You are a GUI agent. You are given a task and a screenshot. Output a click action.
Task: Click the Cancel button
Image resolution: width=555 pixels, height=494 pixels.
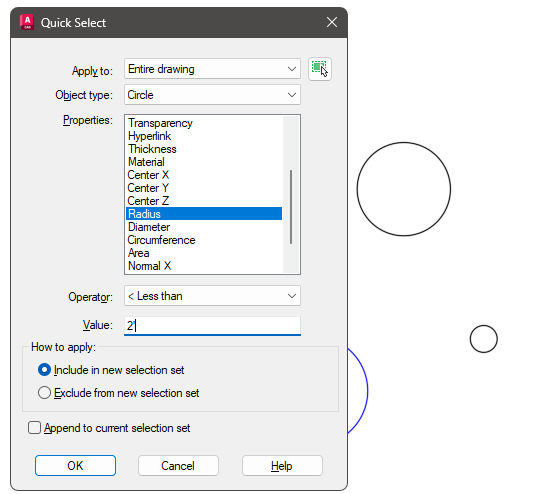click(178, 466)
